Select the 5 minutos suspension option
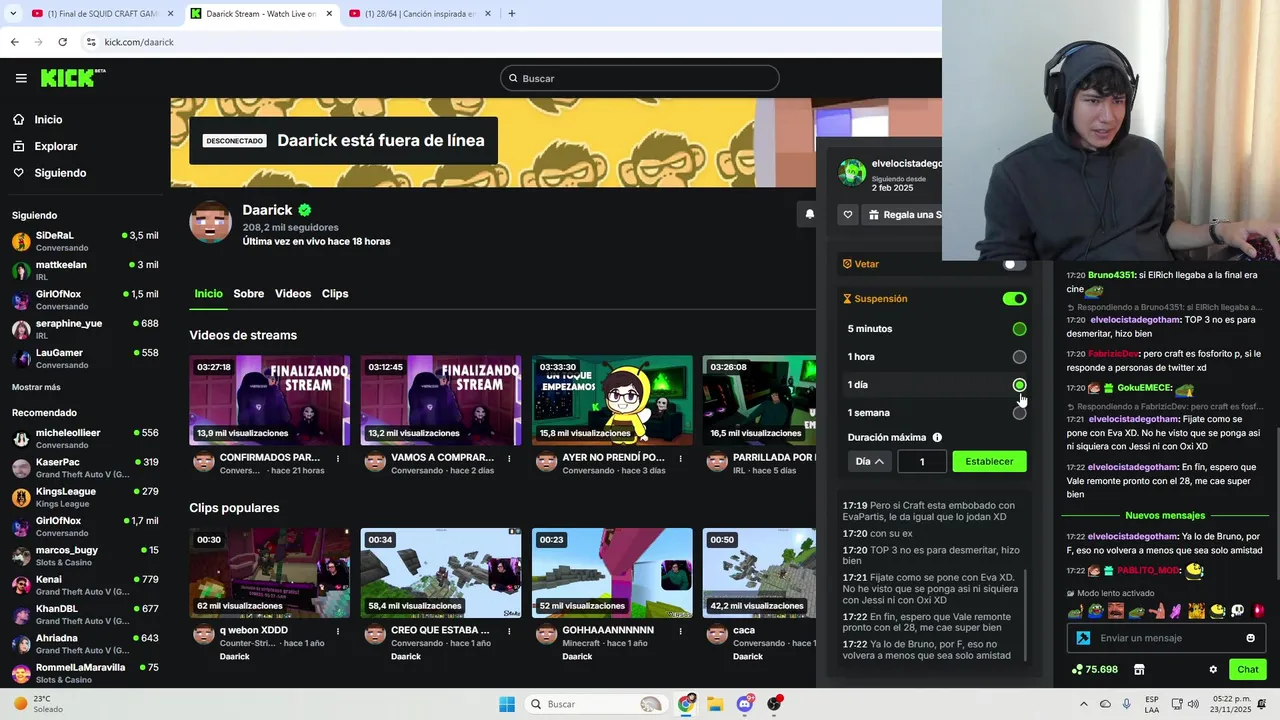Screen dimensions: 1280x720 (1019, 329)
